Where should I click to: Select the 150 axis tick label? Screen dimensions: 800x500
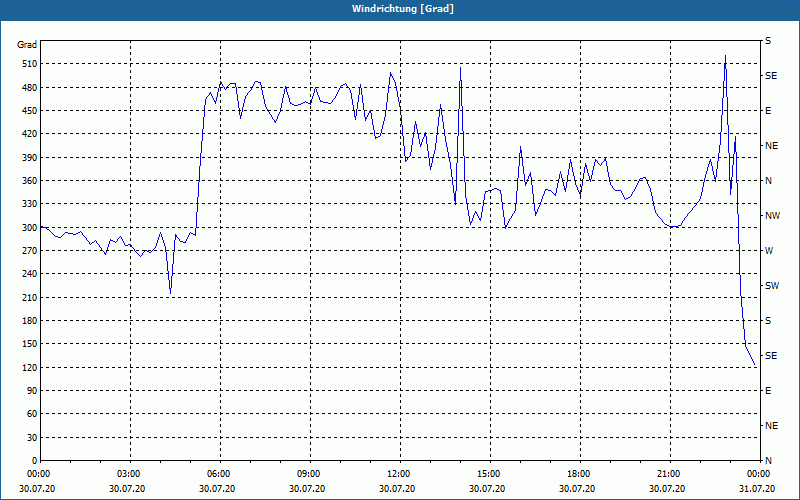click(x=30, y=344)
